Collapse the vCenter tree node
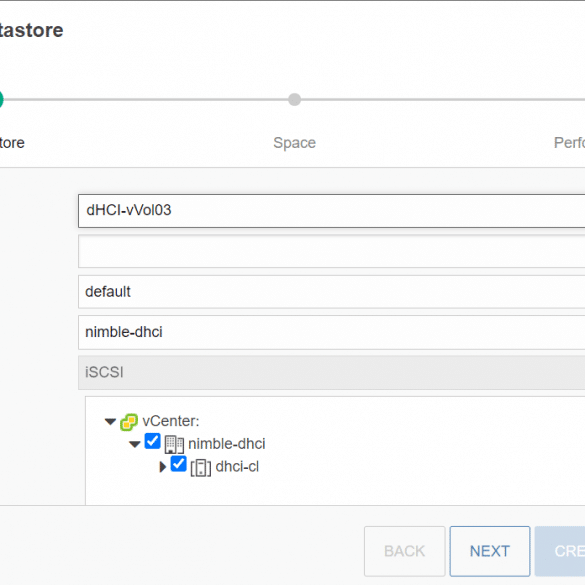585x585 pixels. [x=110, y=422]
